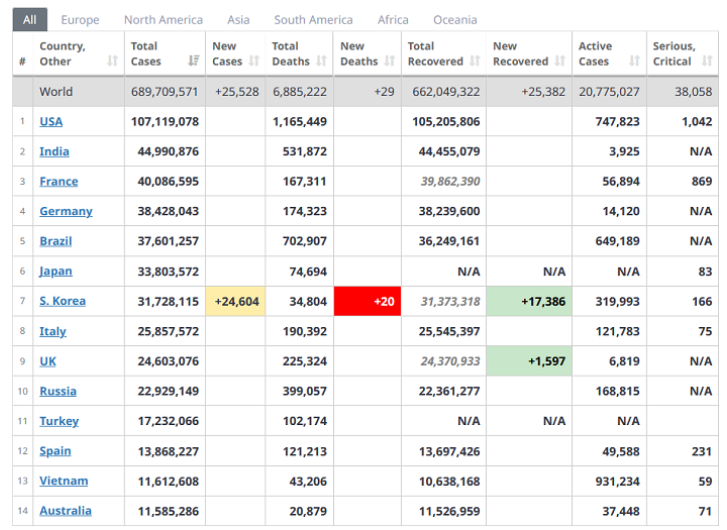Click Spain serious critical 231
Image resolution: width=727 pixels, height=530 pixels.
pos(702,451)
